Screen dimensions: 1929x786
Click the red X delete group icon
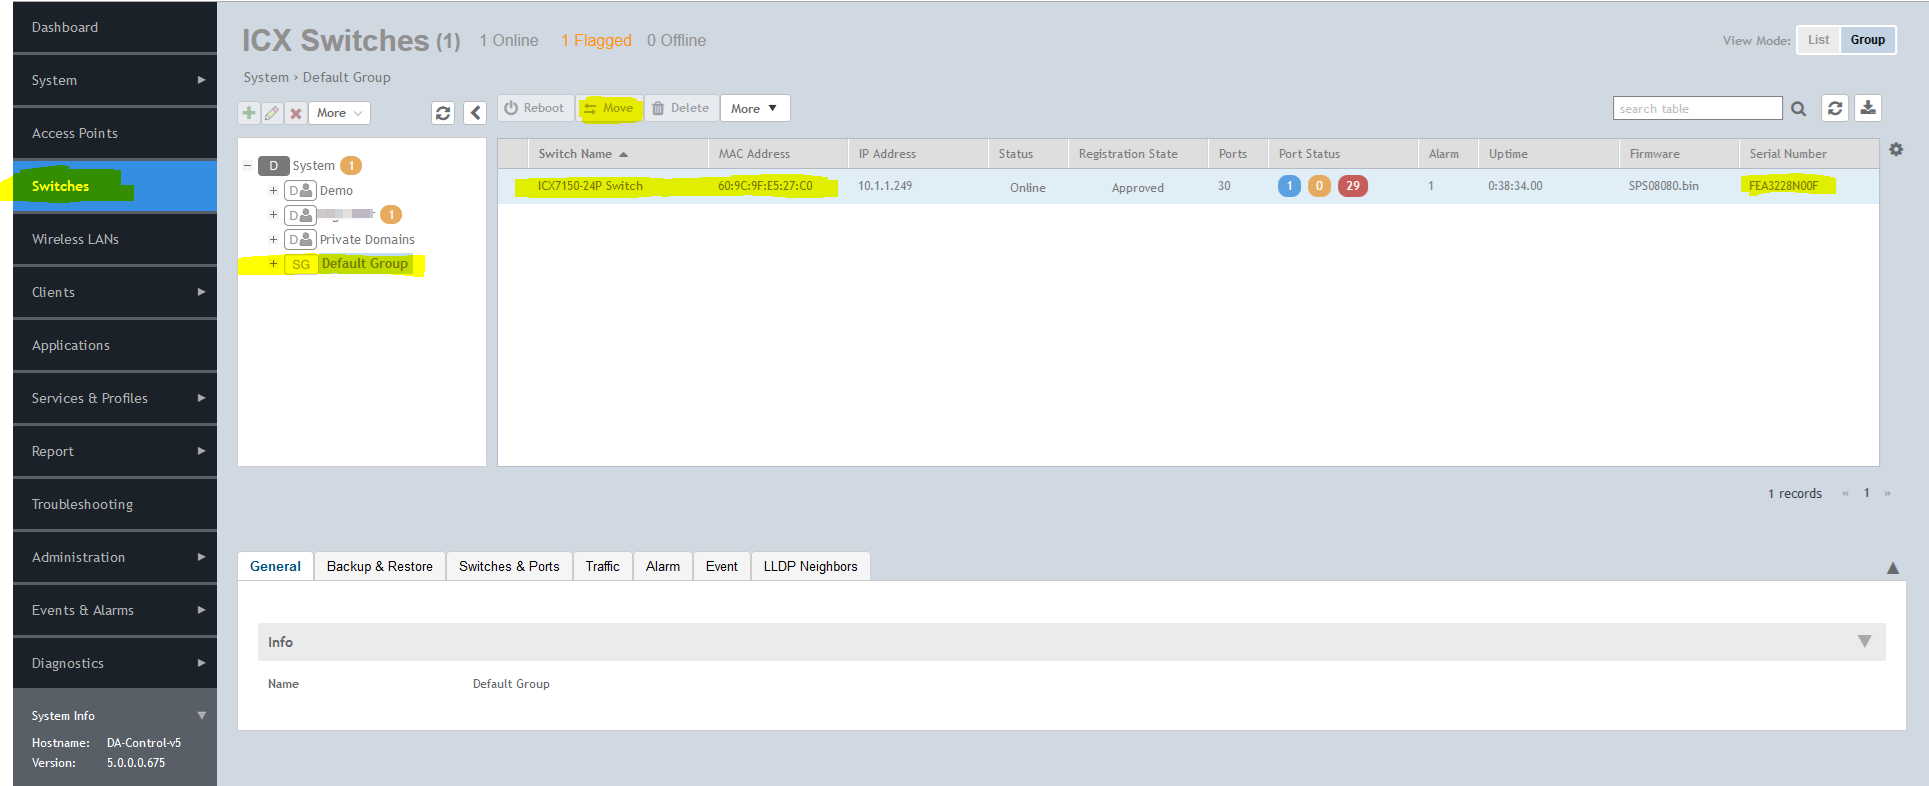296,113
